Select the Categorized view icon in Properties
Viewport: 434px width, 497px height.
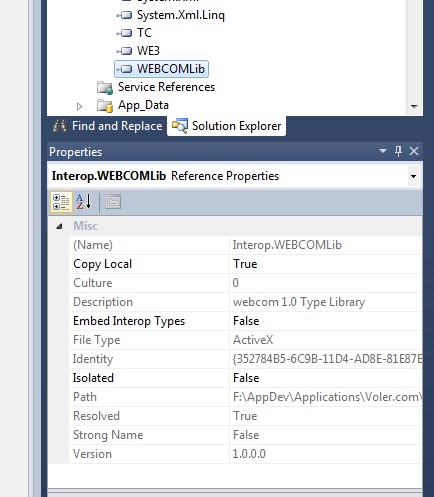pos(61,202)
